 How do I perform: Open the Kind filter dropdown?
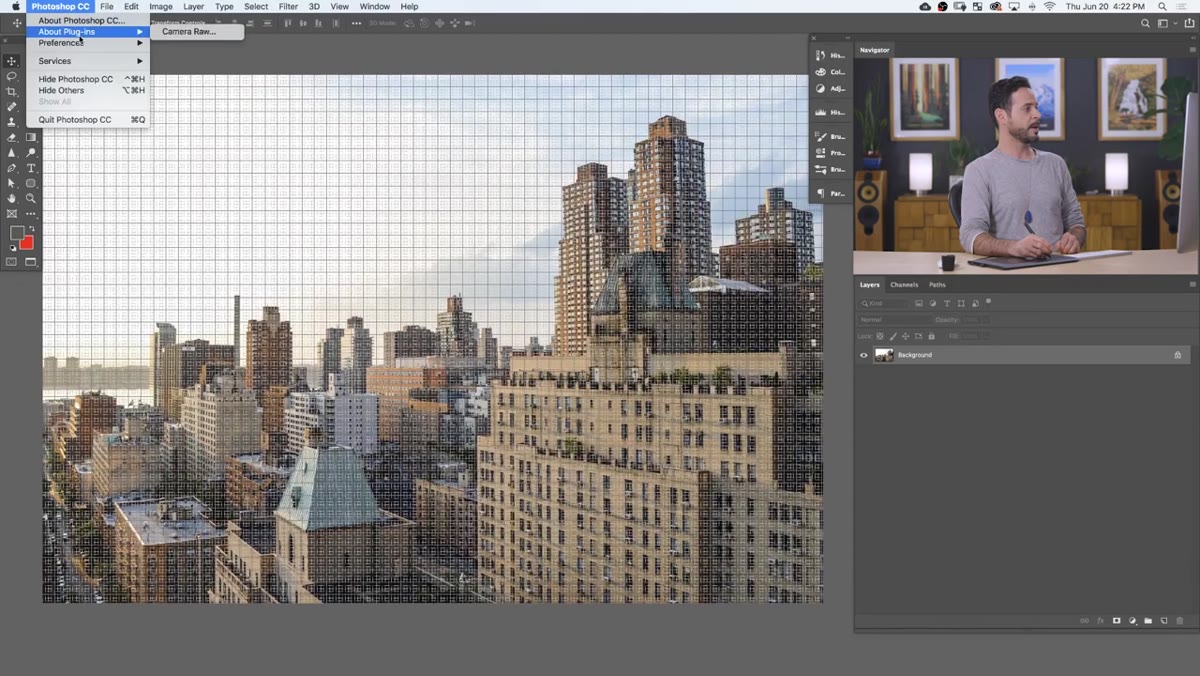pyautogui.click(x=883, y=303)
